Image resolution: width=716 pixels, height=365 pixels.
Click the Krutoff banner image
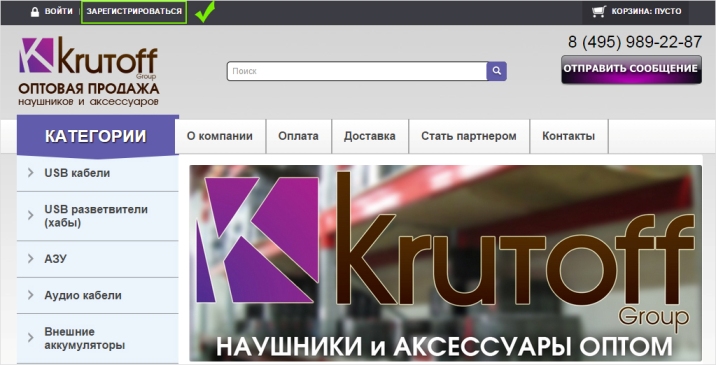click(x=445, y=263)
